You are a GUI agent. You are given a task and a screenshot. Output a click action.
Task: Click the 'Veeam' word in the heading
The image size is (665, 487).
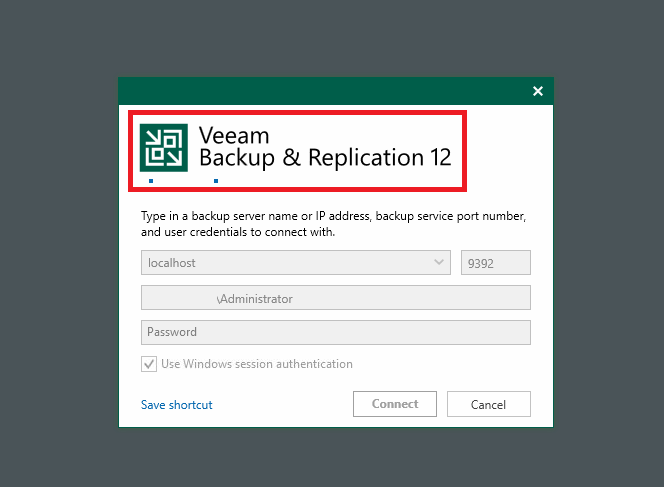[x=234, y=136]
